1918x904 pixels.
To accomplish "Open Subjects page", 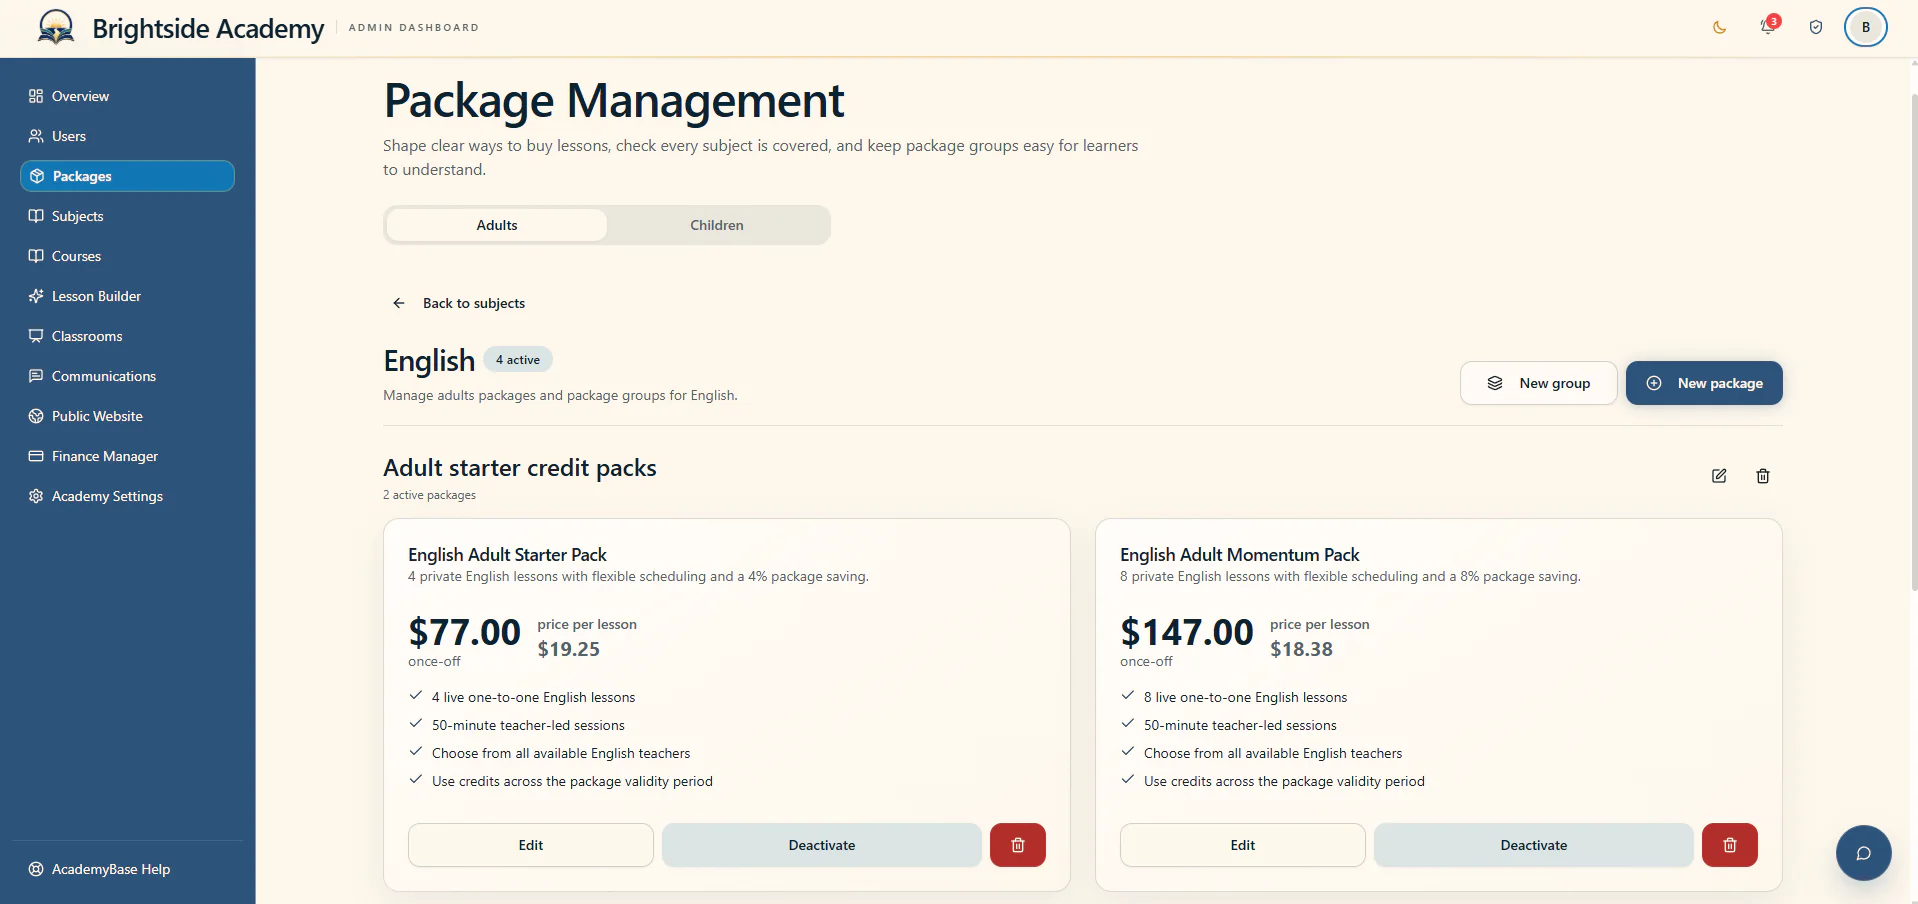I will click(x=127, y=216).
